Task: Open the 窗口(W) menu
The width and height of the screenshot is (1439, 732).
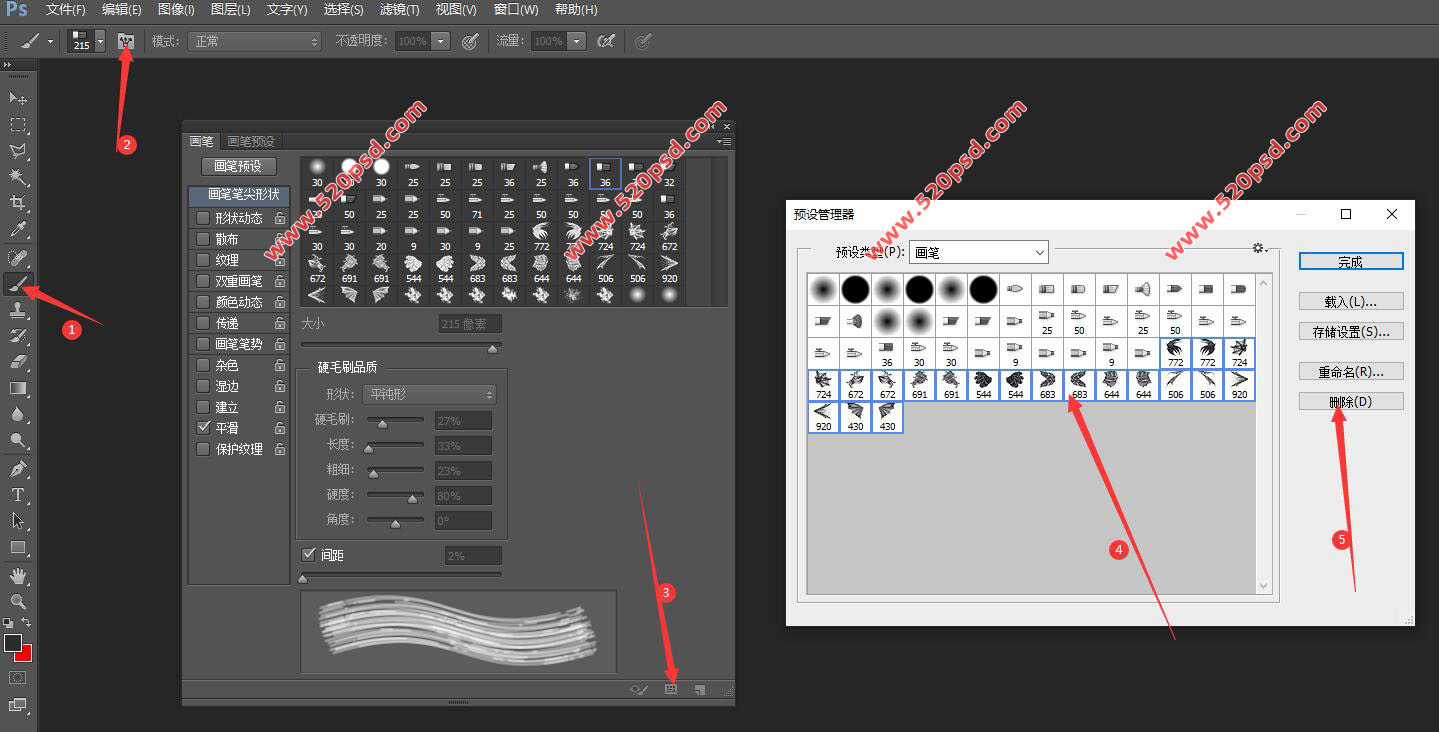Action: 516,10
